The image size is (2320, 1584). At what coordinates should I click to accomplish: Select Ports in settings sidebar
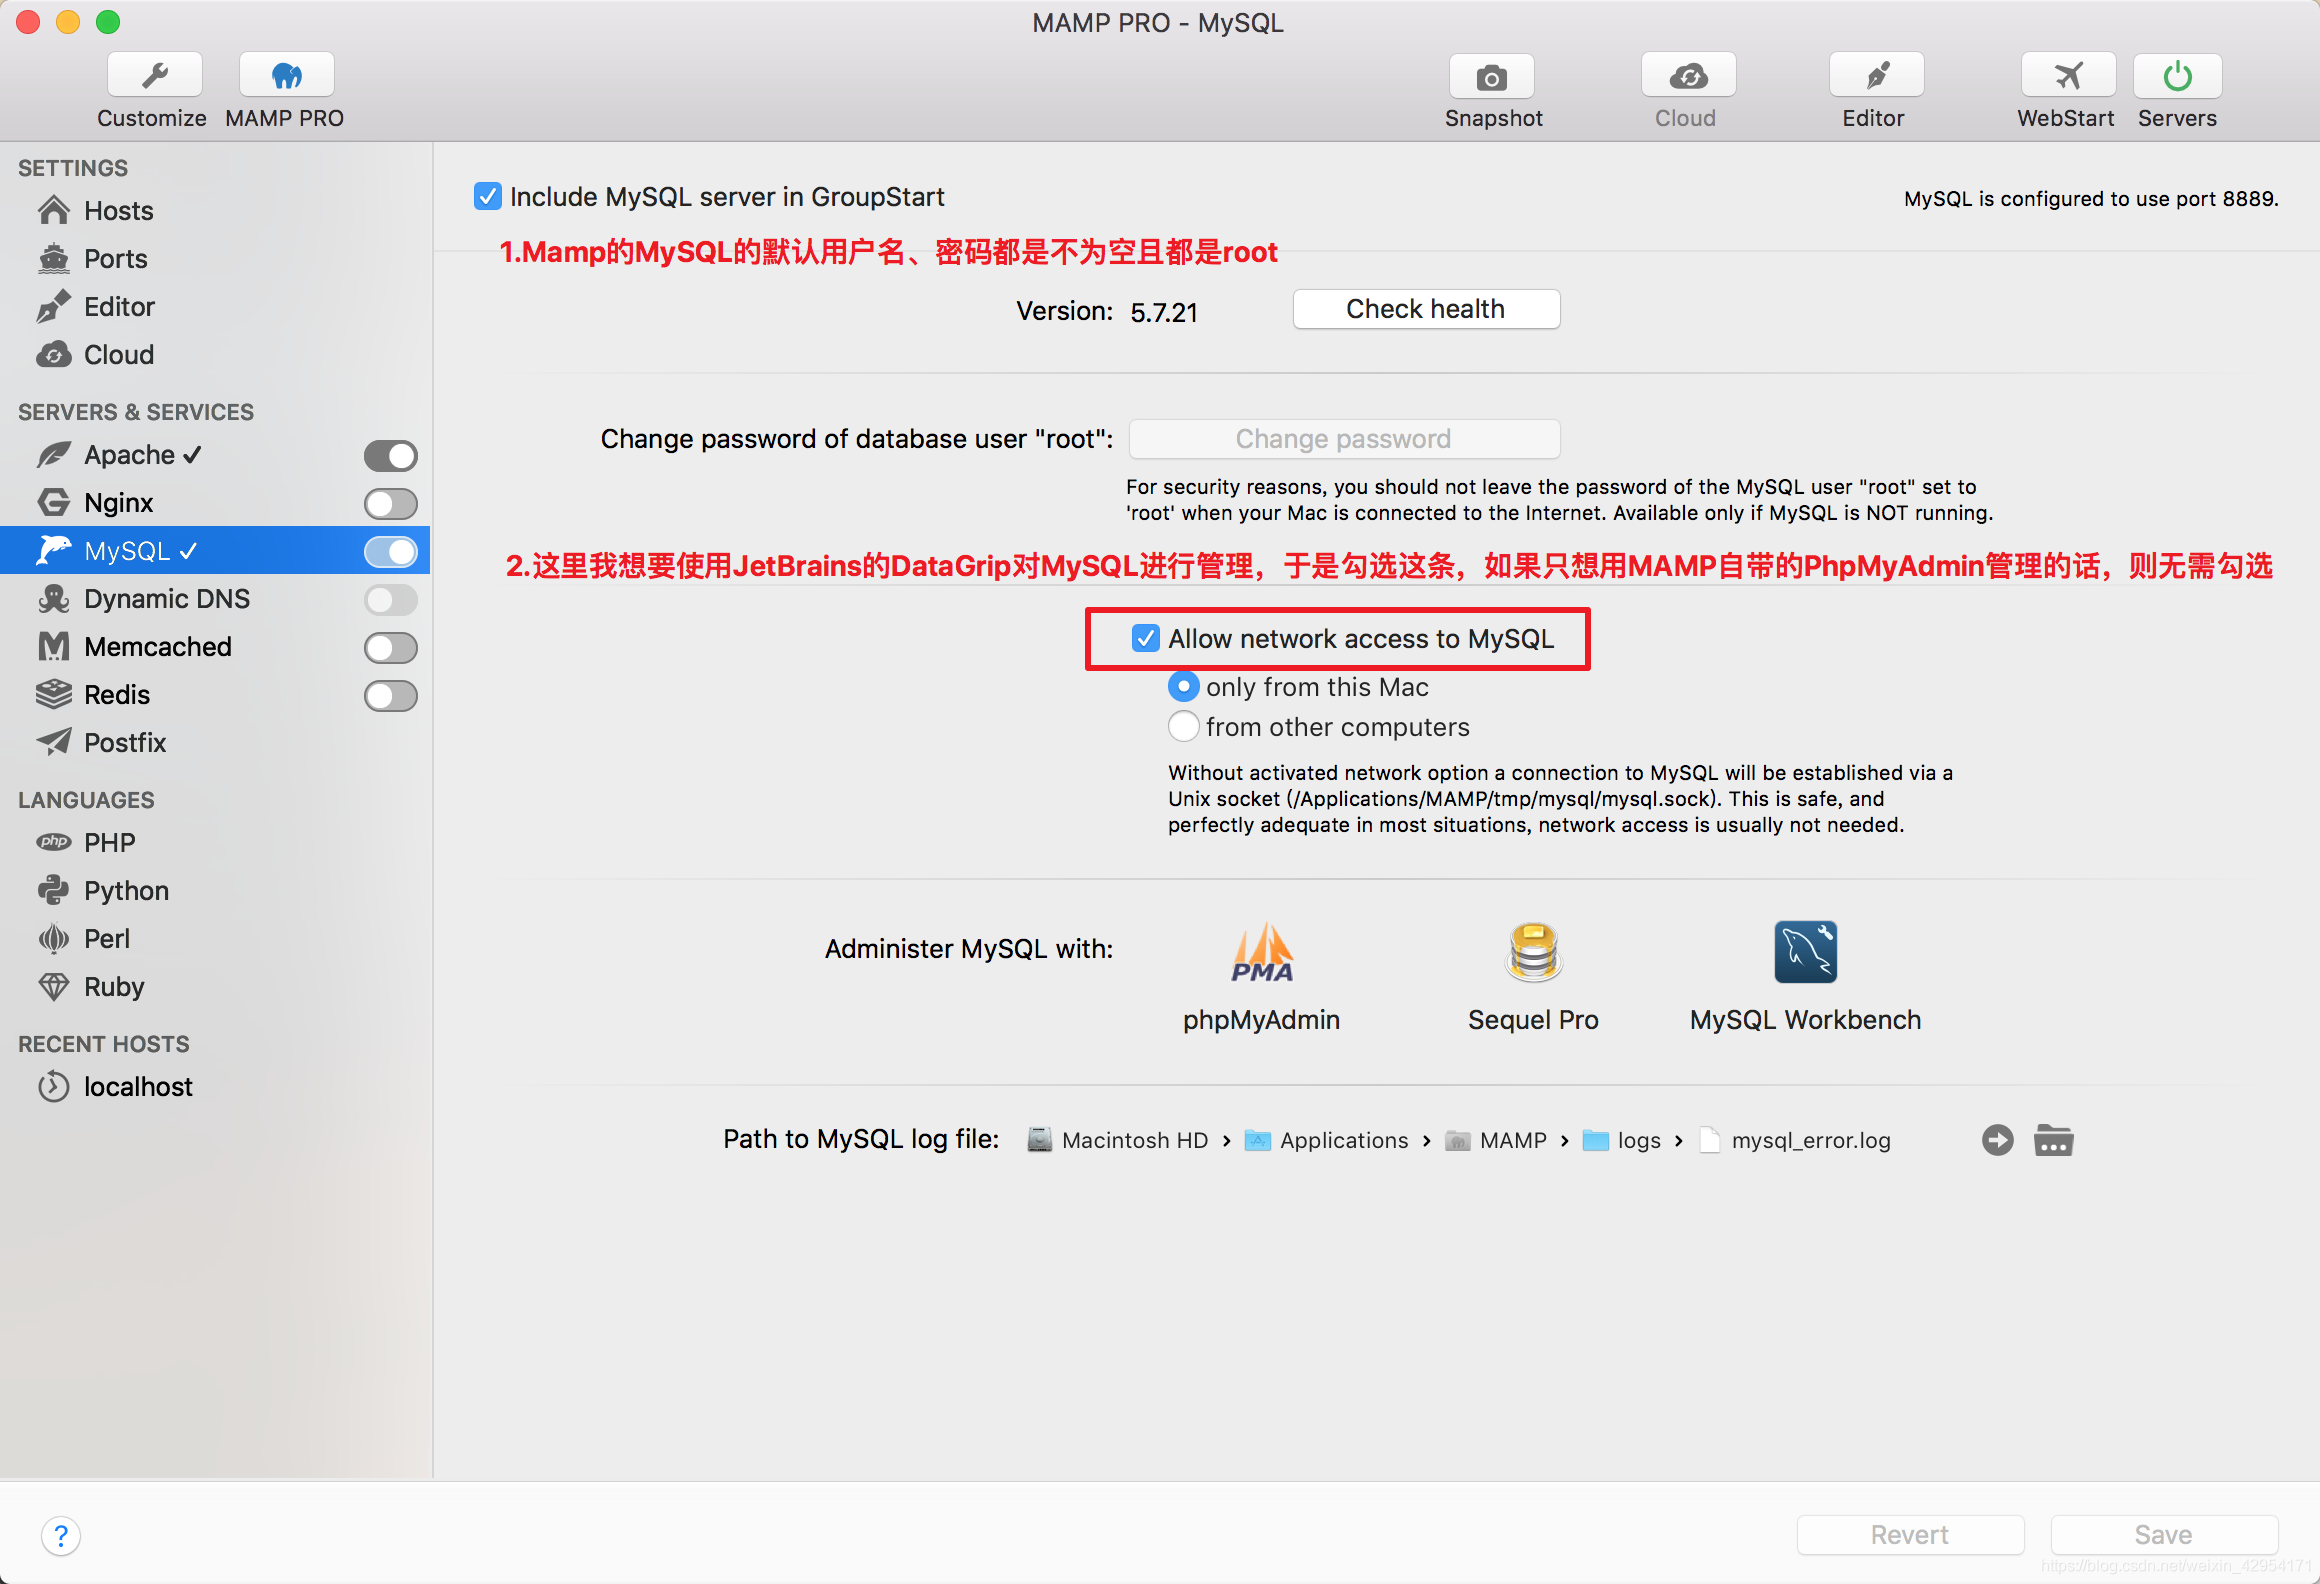(215, 259)
